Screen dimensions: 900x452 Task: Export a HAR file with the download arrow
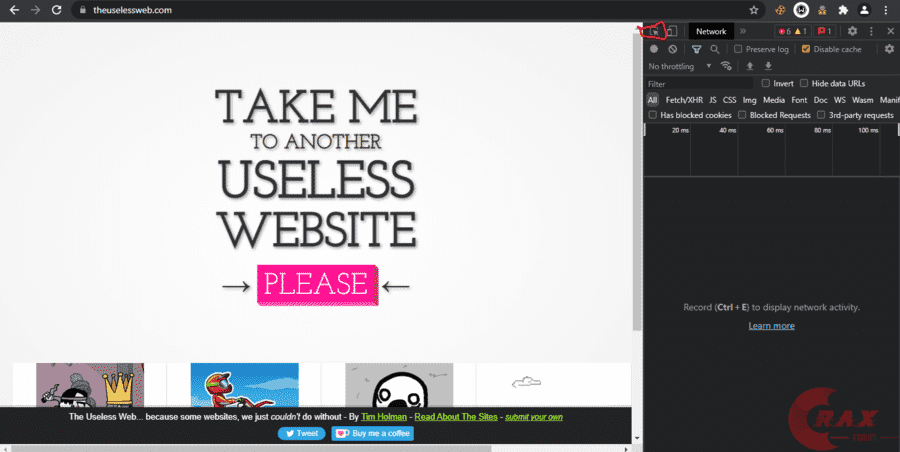point(768,67)
